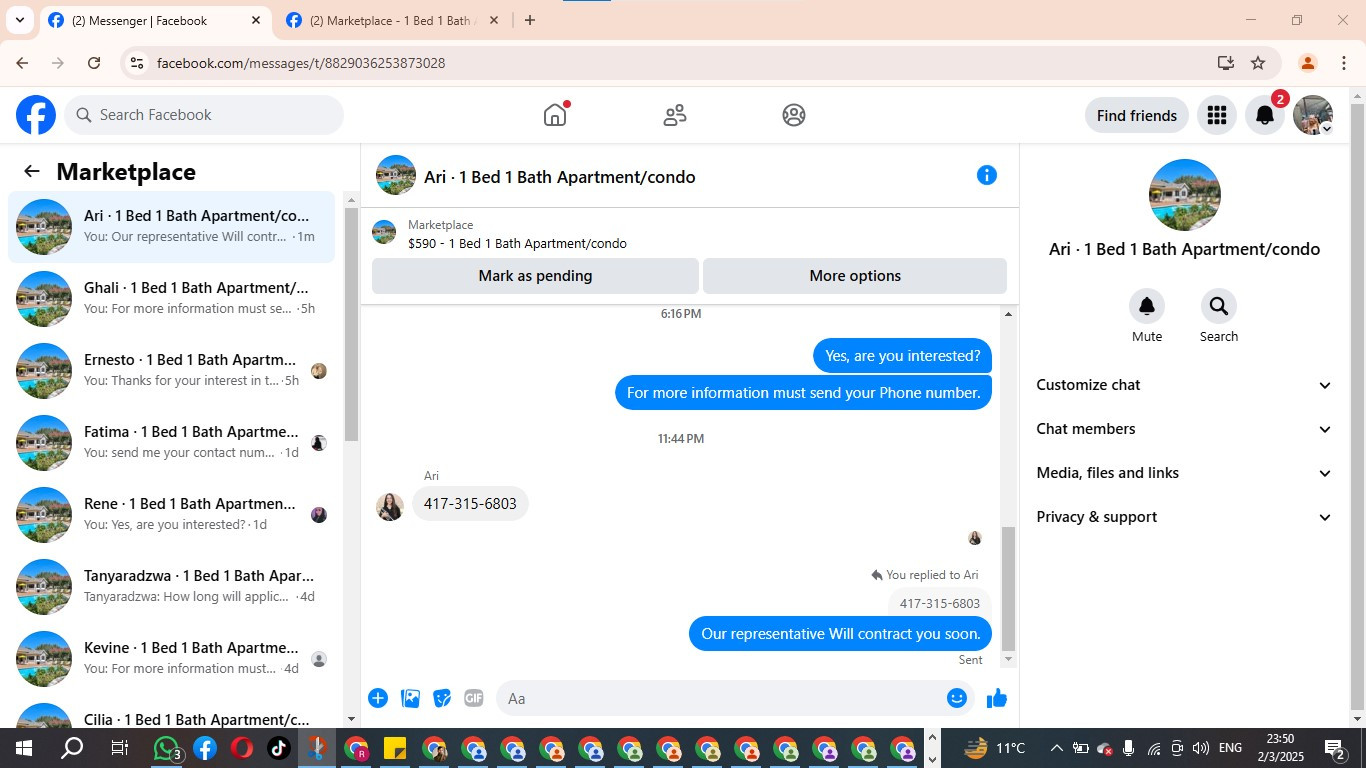Image resolution: width=1366 pixels, height=768 pixels.
Task: Send a thumbs-up like
Action: 997,698
